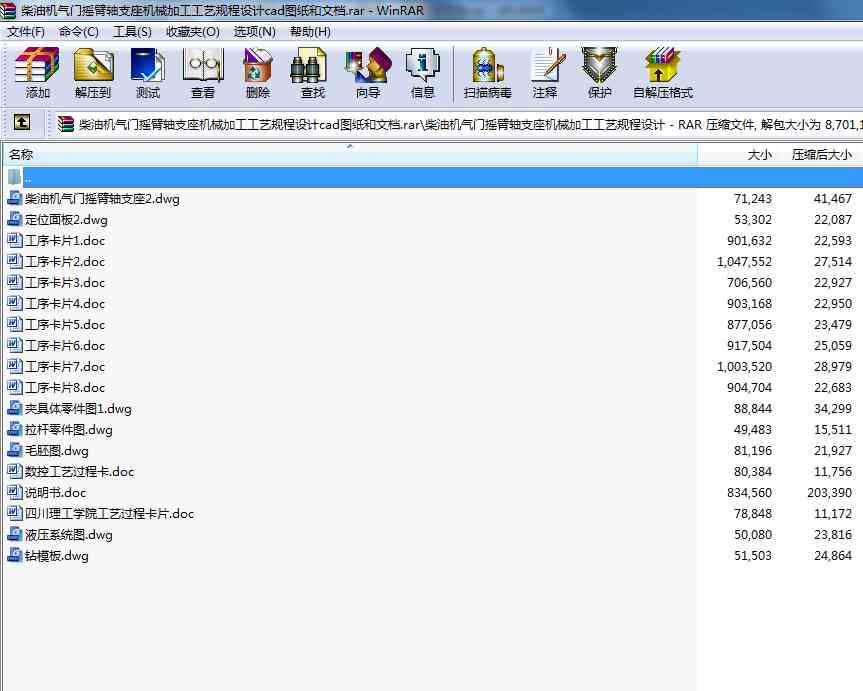
Task: Click the 保护 (Protect) shield icon
Action: pos(599,65)
